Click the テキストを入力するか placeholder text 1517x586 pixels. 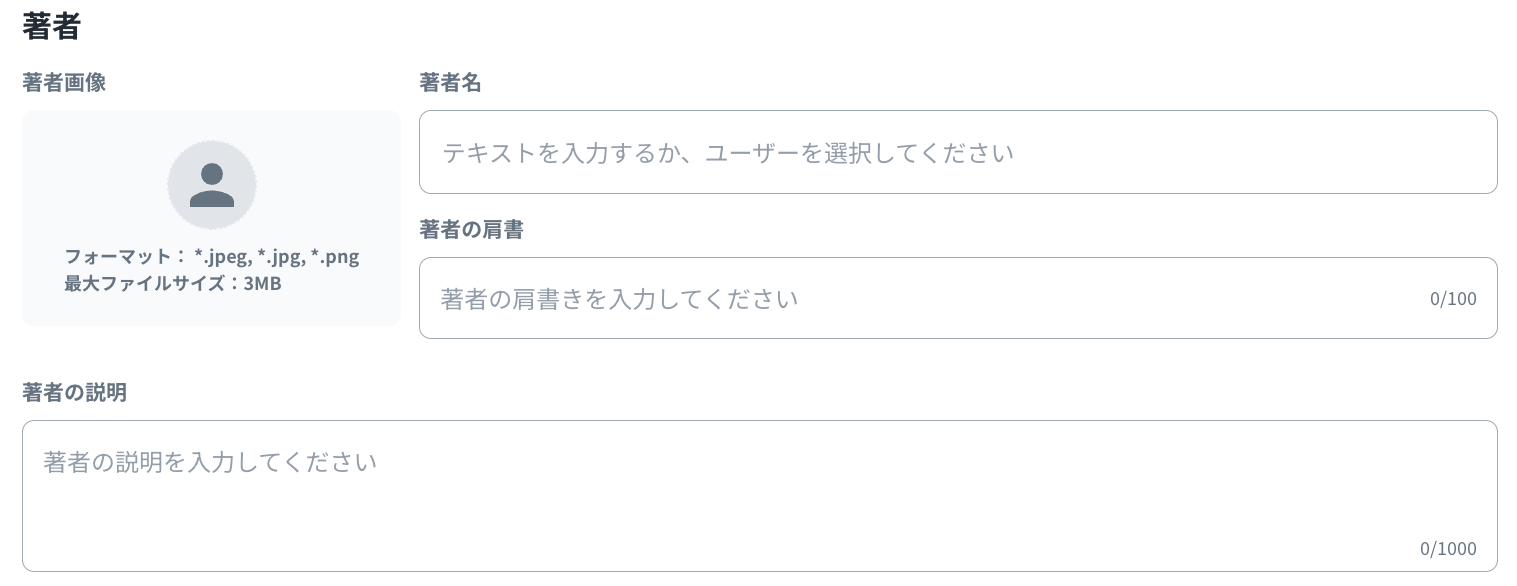728,153
